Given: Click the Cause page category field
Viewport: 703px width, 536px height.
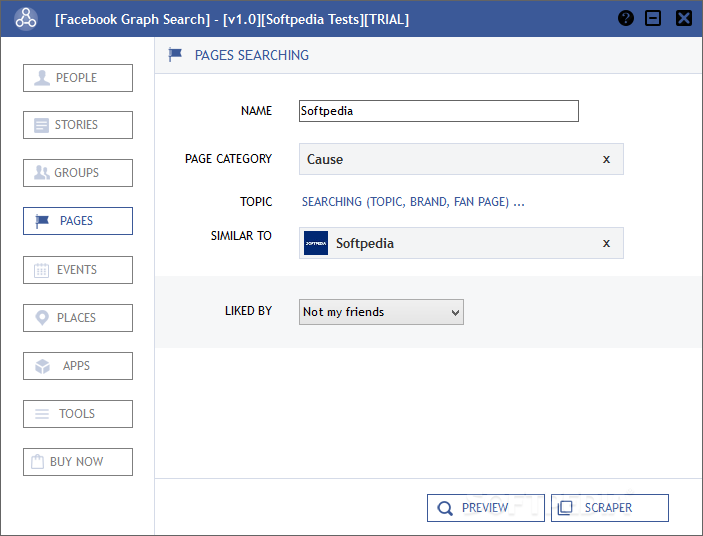Looking at the screenshot, I should [461, 159].
